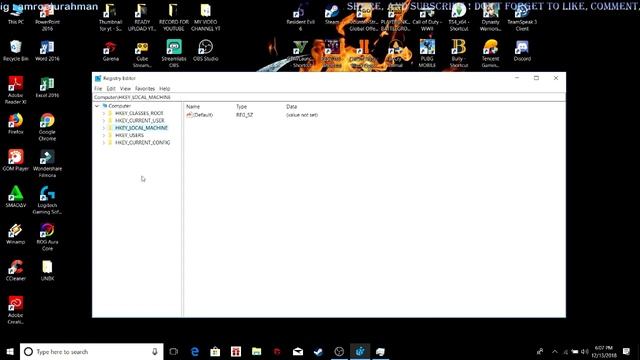Click the Type column header

[x=242, y=107]
